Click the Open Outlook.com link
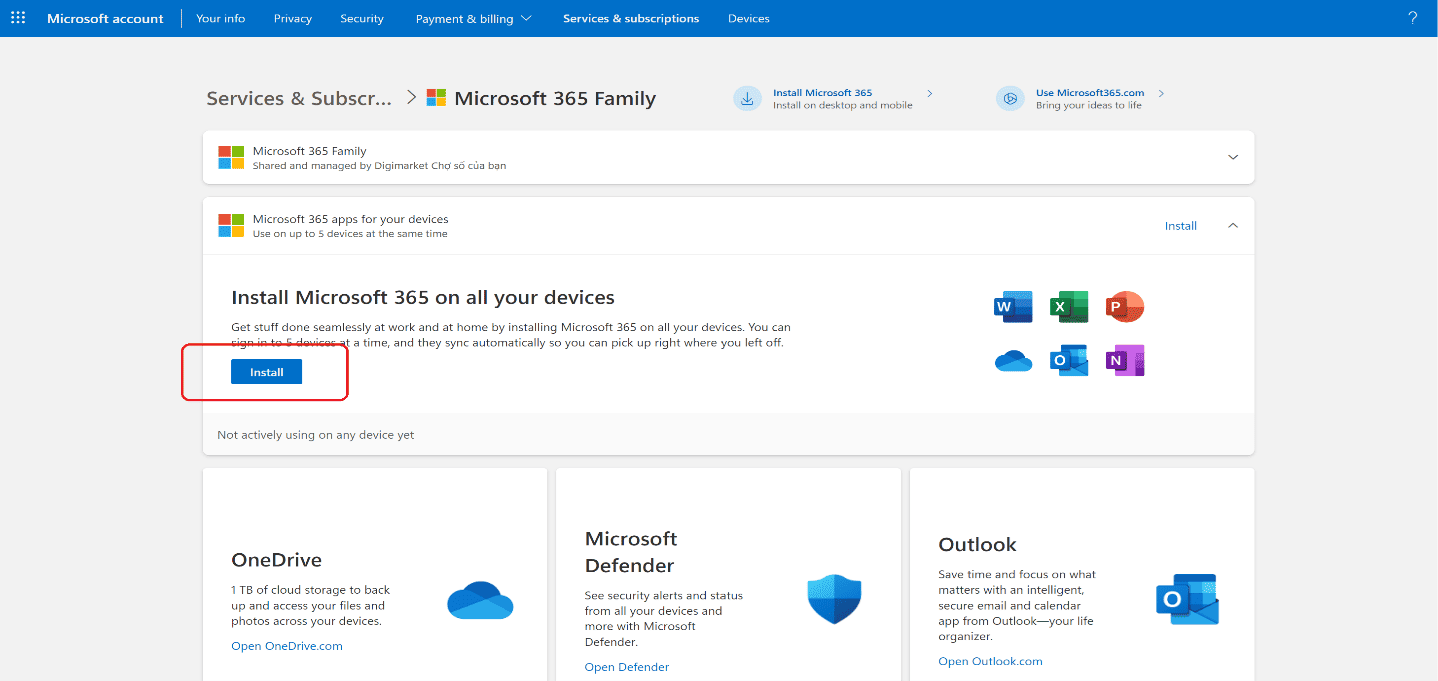 [x=990, y=661]
